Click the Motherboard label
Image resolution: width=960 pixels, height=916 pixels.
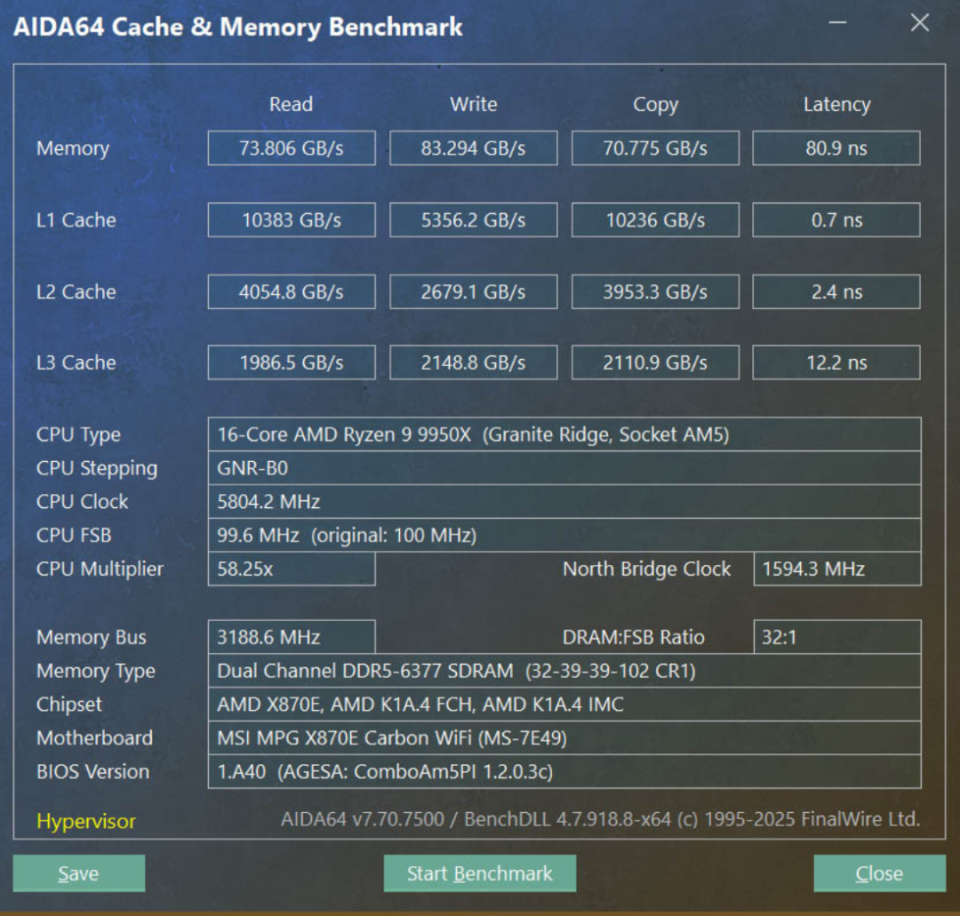[95, 738]
